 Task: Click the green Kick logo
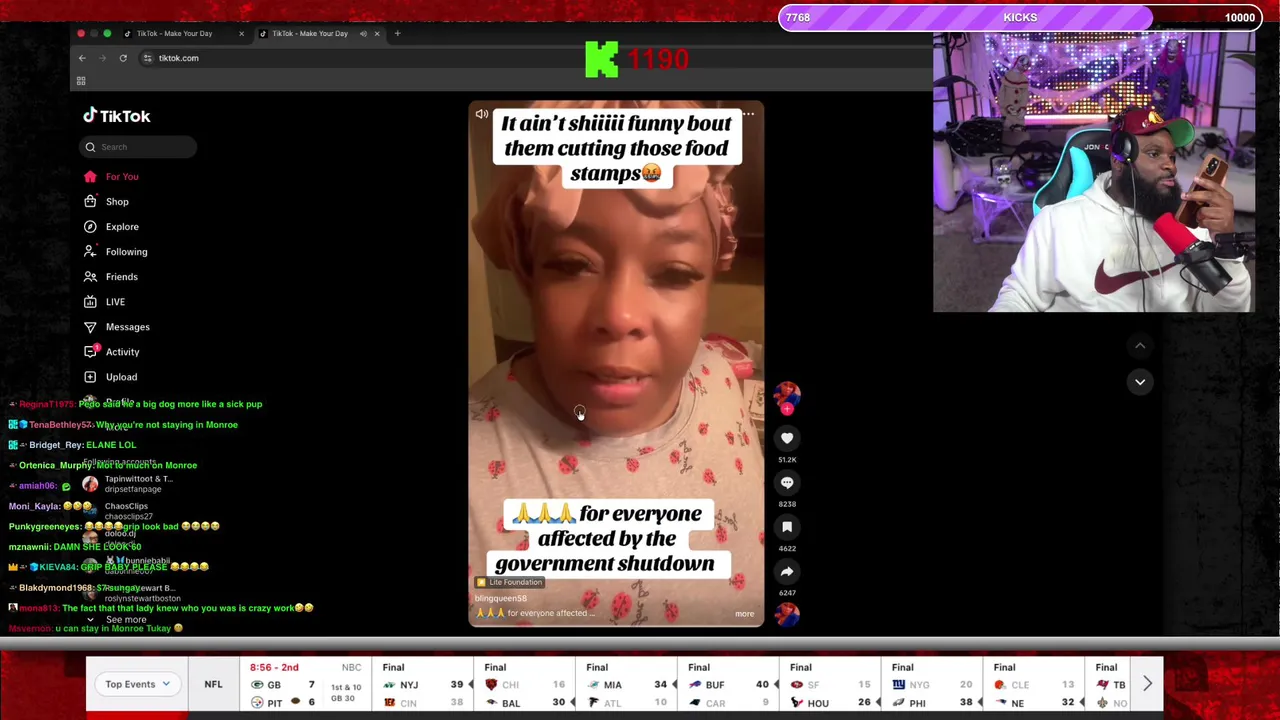point(602,59)
